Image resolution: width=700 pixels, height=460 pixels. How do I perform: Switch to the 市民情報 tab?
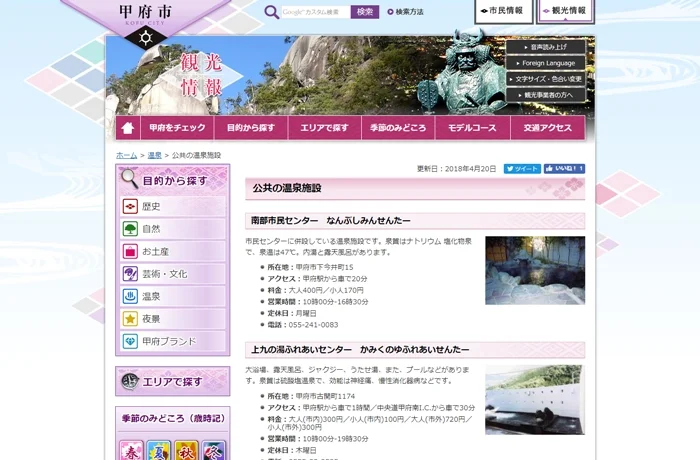(x=503, y=11)
